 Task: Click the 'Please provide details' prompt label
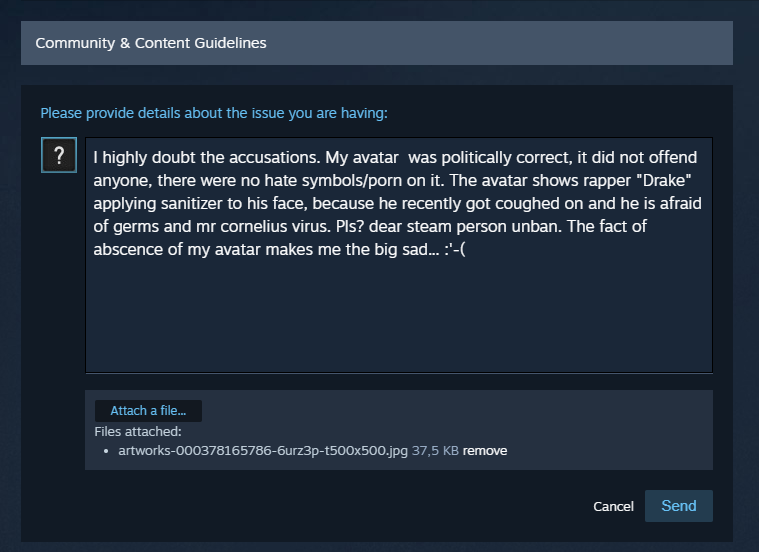point(214,113)
